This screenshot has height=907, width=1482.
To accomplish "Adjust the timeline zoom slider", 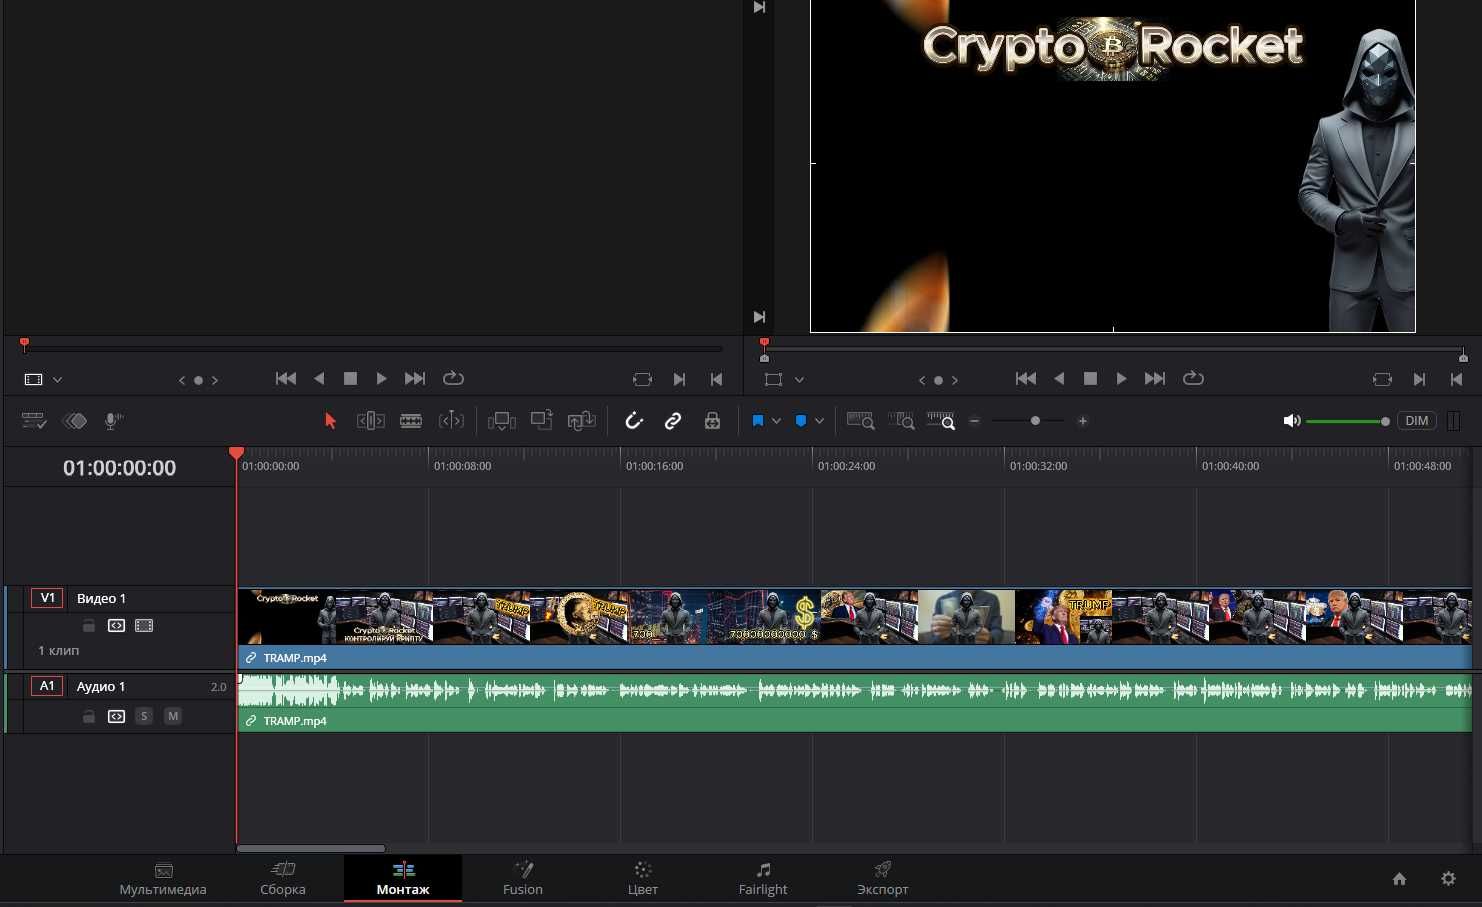I will [x=1029, y=421].
